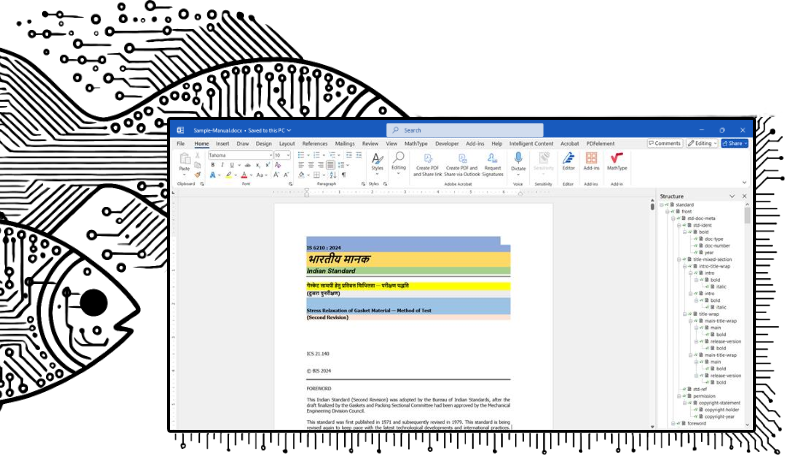The image size is (800, 457).
Task: Click the Comments button
Action: pos(664,143)
